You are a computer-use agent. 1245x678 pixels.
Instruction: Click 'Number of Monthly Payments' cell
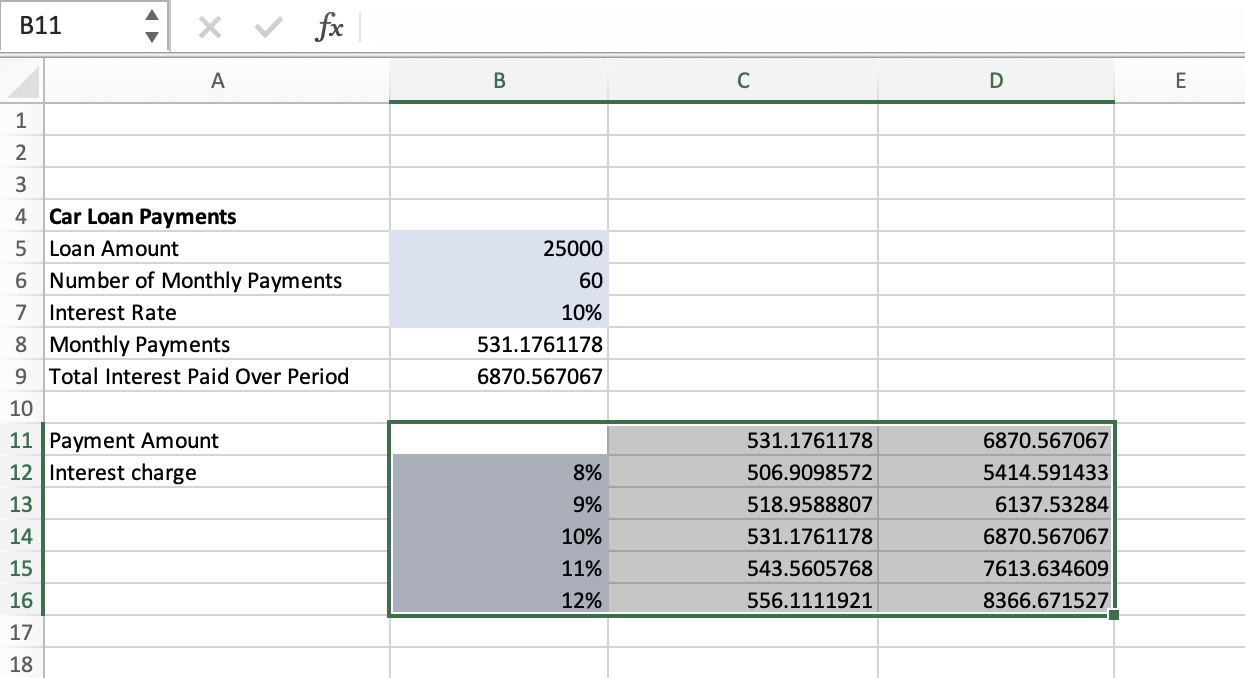216,280
